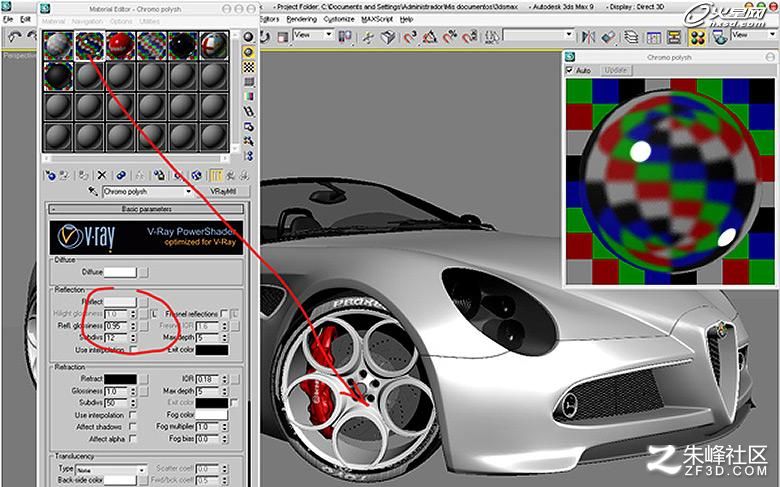Open MAXScript menu
This screenshot has height=487, width=780.
377,19
